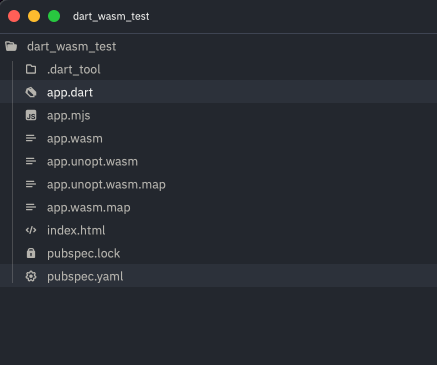The height and width of the screenshot is (365, 437).
Task: Open pubspec.yaml from the project tree
Action: click(x=218, y=276)
